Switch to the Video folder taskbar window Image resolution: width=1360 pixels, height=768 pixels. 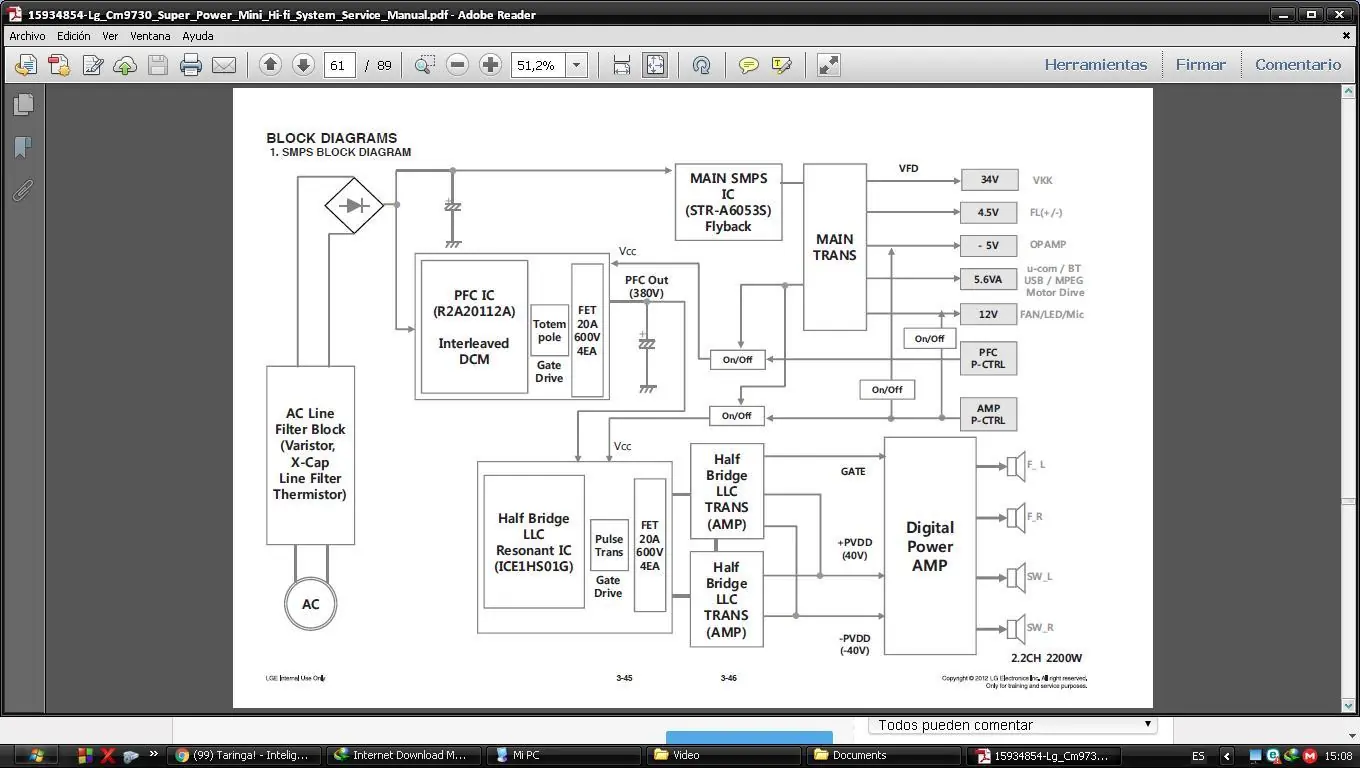point(723,755)
